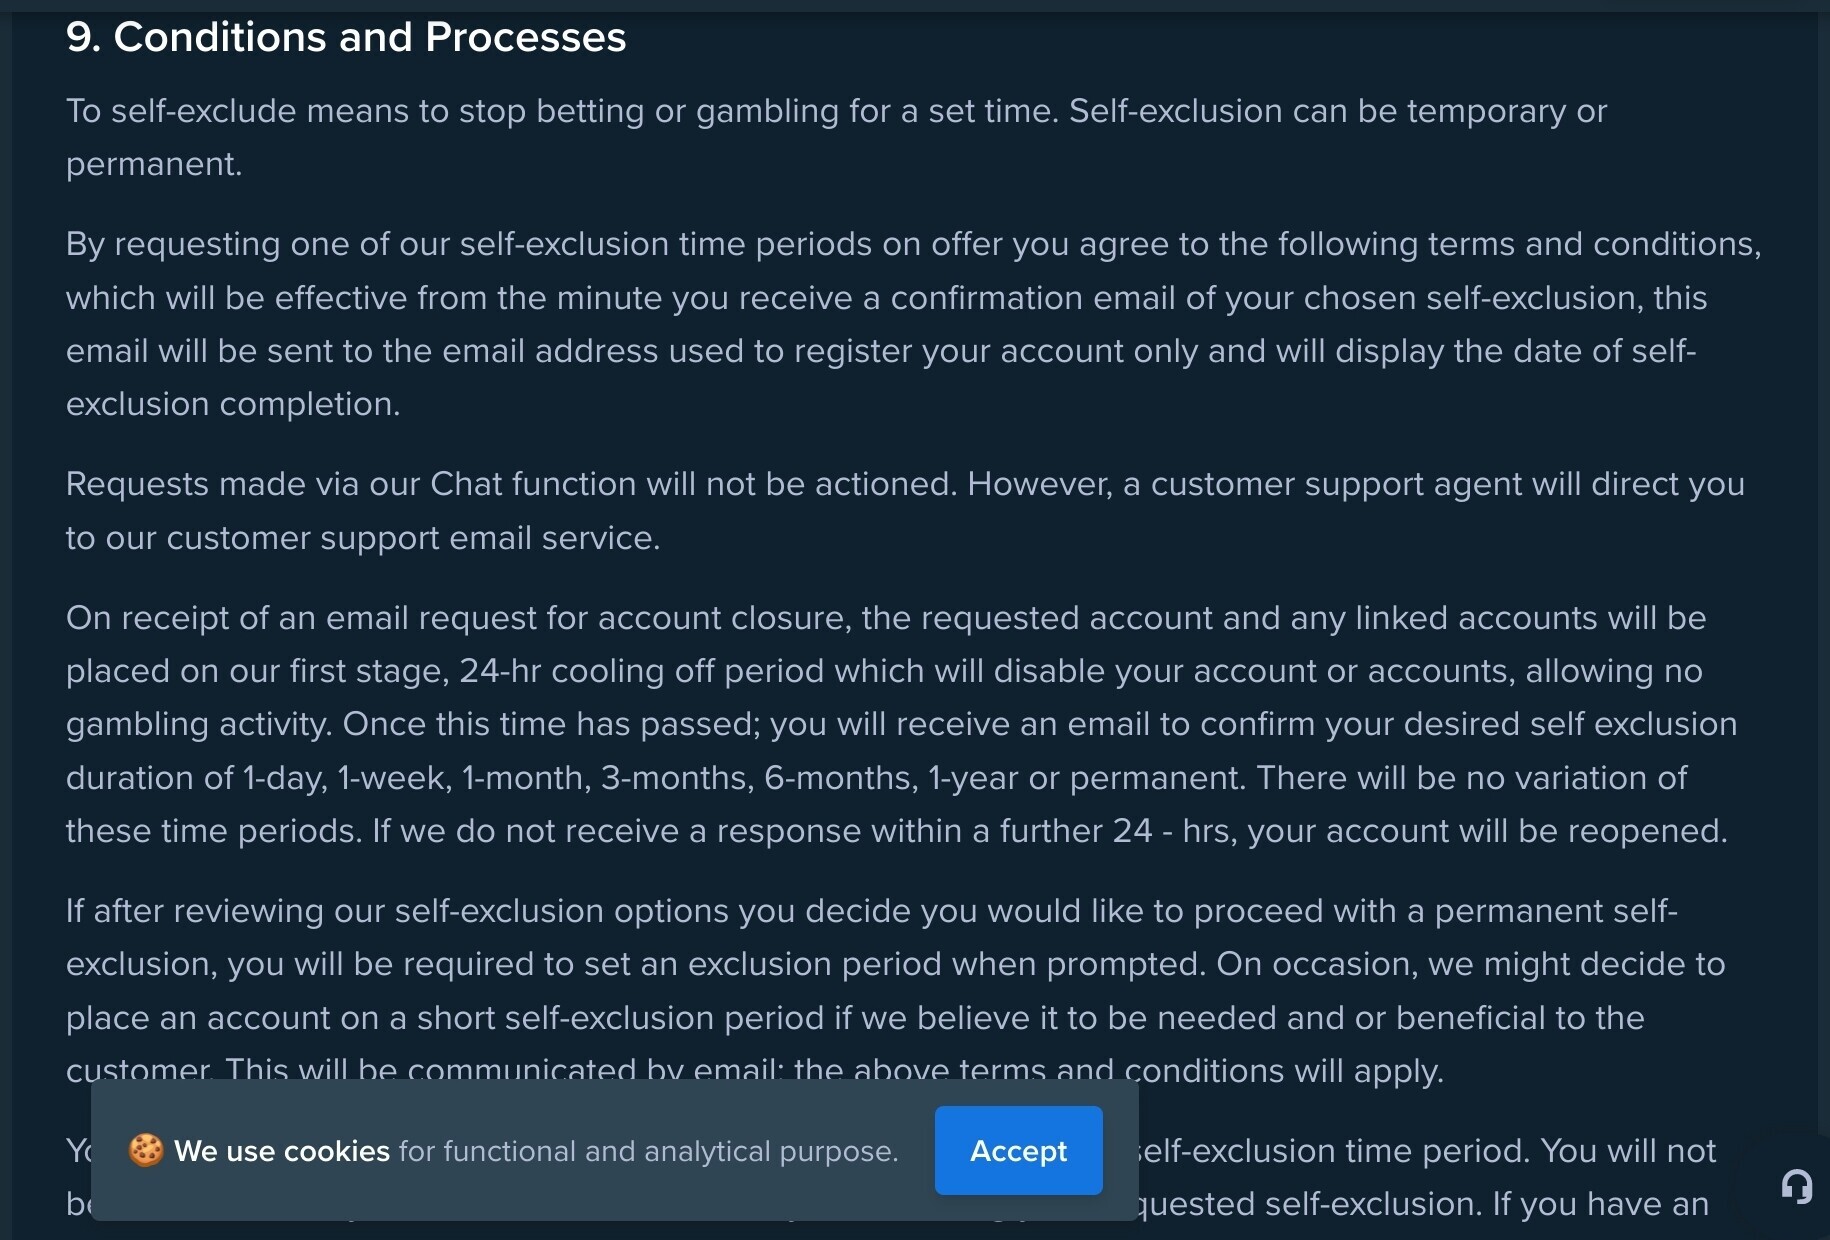Click the line starting "To self-exclude means"
This screenshot has width=1830, height=1240.
pyautogui.click(x=836, y=111)
